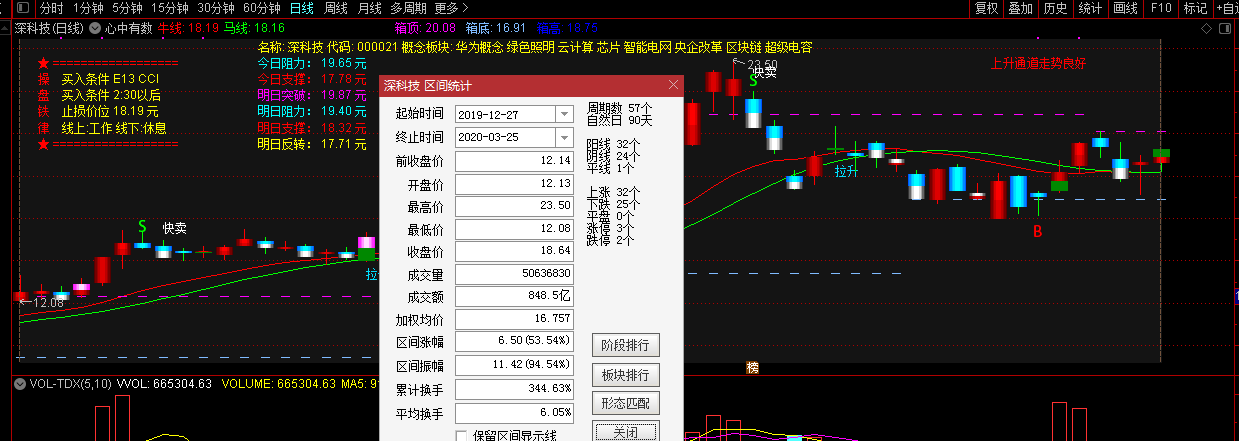Click the 标记 mark button
Image resolution: width=1239 pixels, height=441 pixels.
1195,8
